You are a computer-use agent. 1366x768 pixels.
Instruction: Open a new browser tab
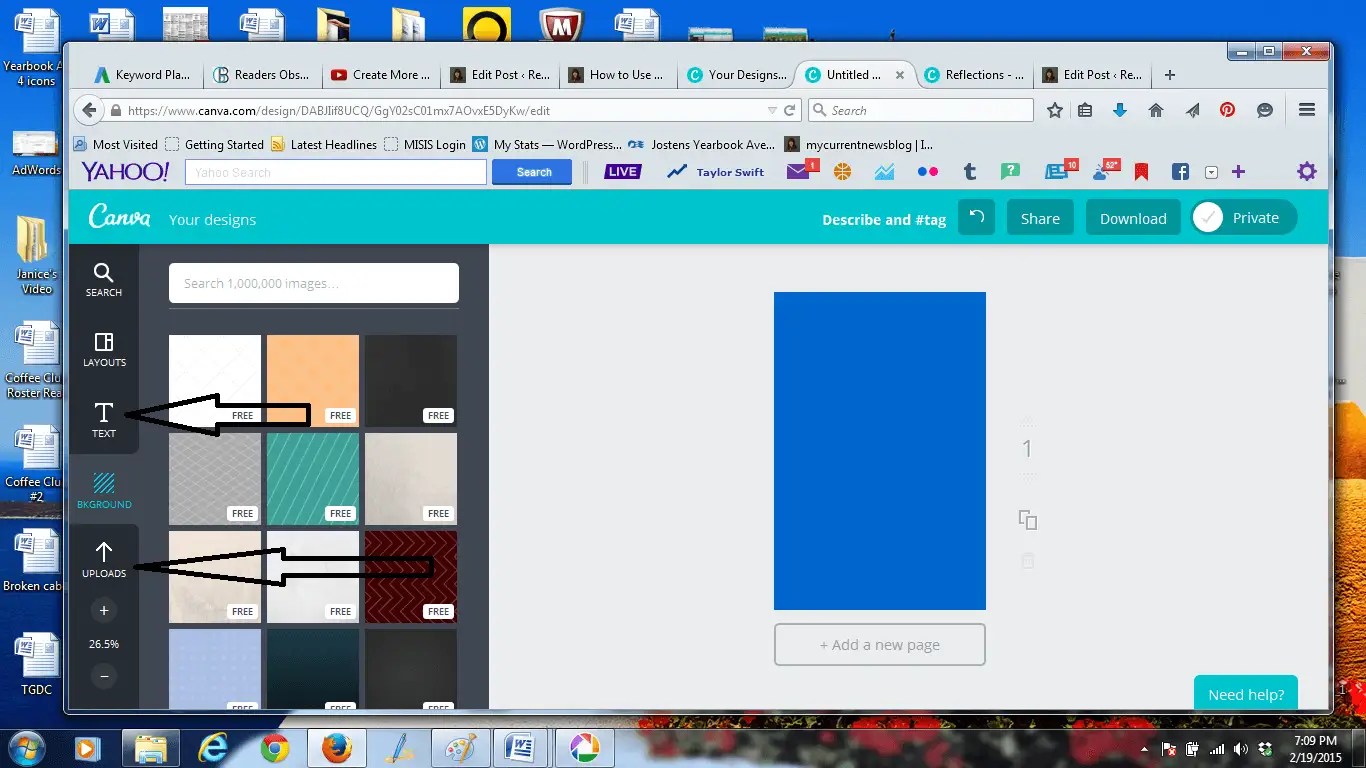tap(1170, 75)
